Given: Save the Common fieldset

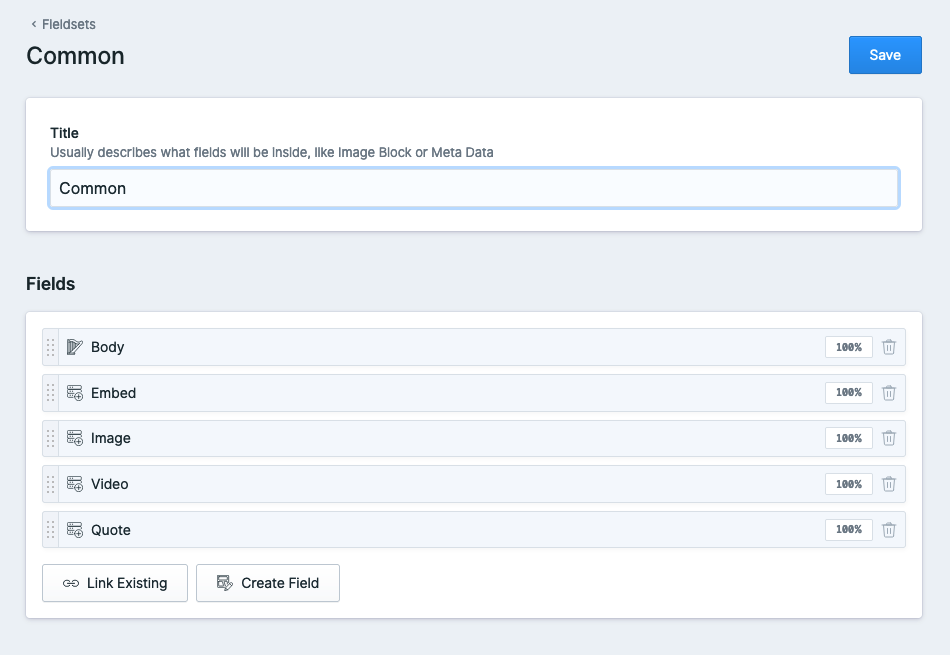Looking at the screenshot, I should (885, 55).
